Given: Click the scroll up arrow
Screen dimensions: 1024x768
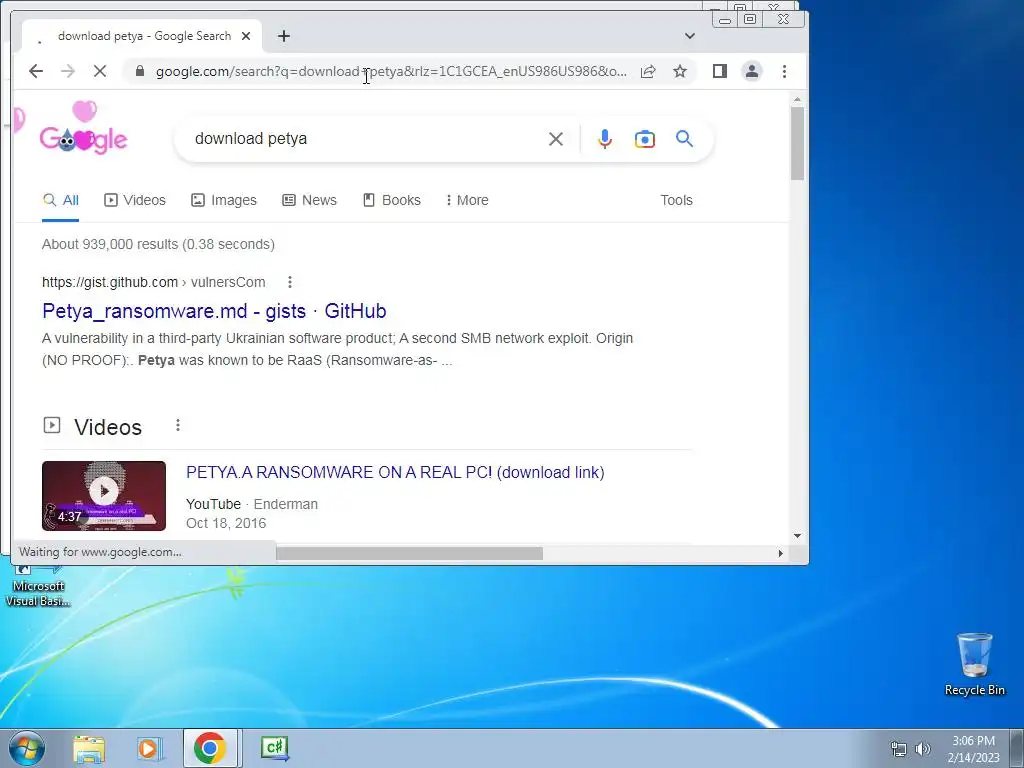Looking at the screenshot, I should pos(797,100).
